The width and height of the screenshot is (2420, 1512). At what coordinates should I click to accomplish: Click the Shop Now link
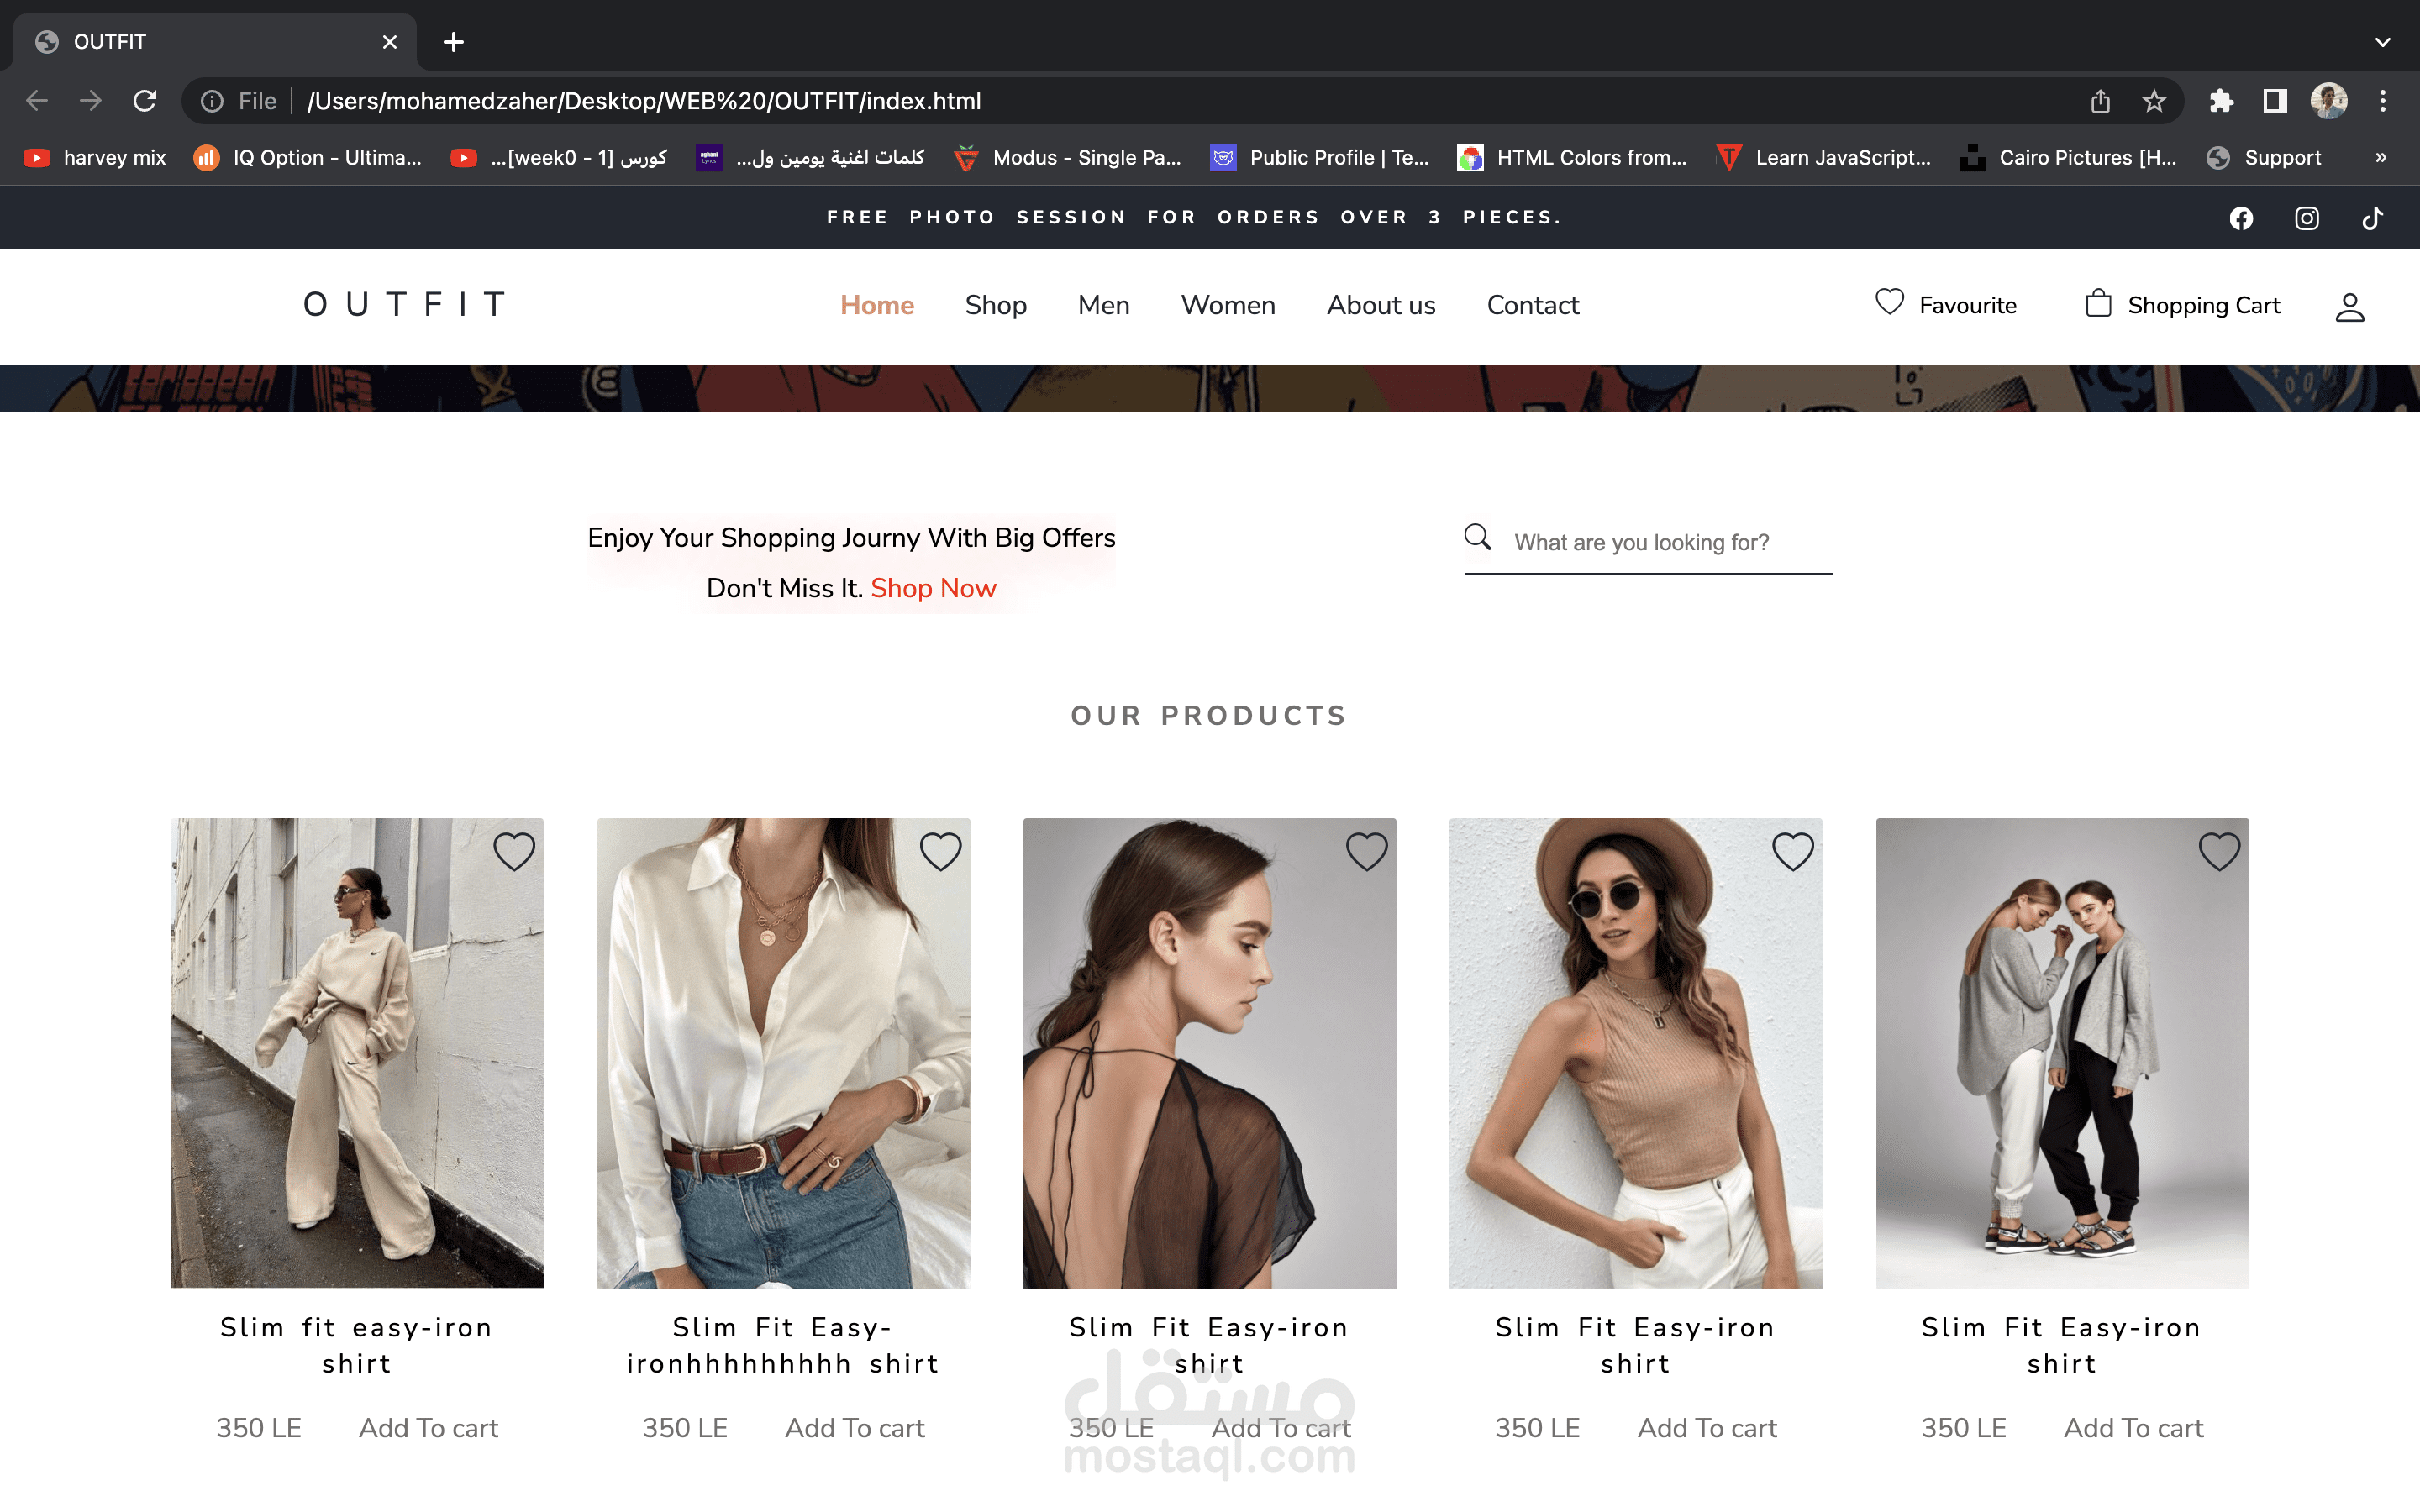coord(933,588)
